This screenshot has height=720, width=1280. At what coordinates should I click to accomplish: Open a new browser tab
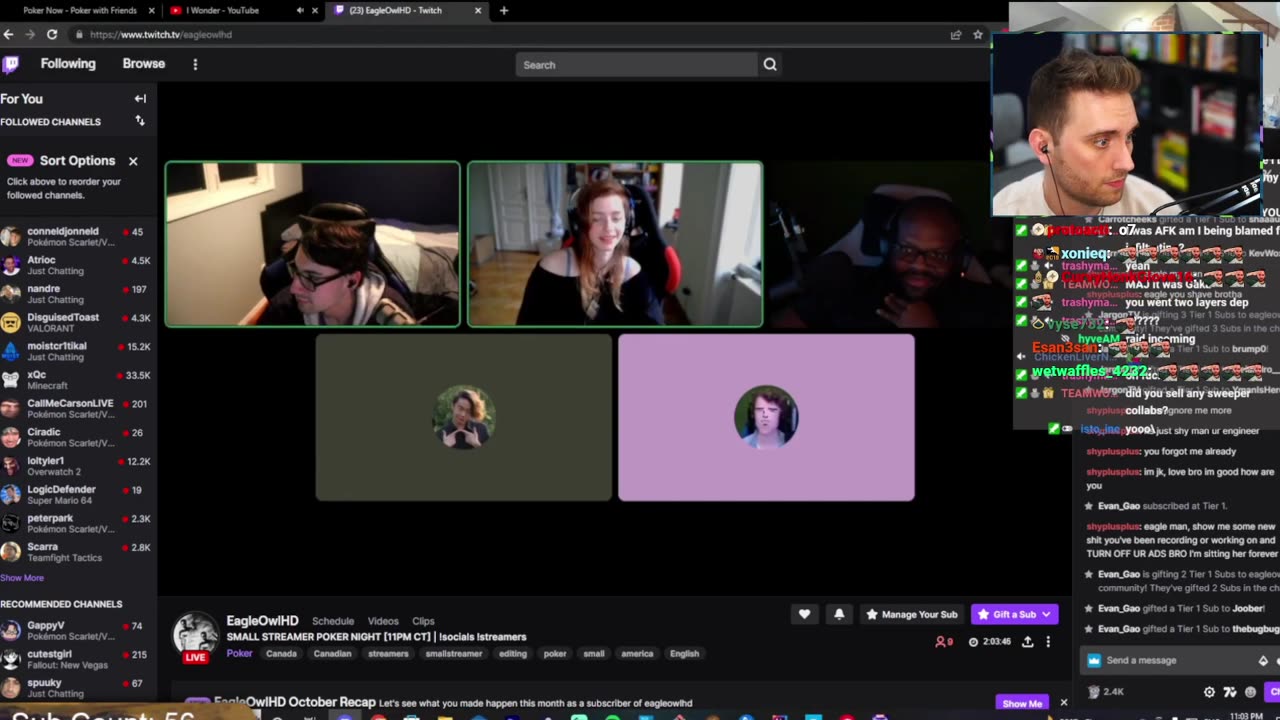pos(504,10)
